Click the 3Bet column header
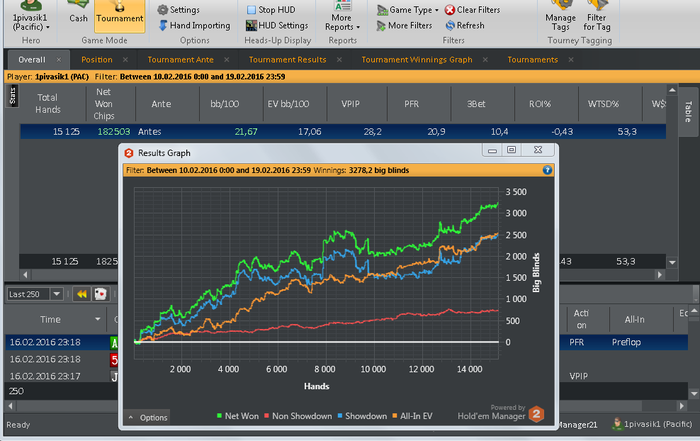The height and width of the screenshot is (441, 700). tap(476, 104)
